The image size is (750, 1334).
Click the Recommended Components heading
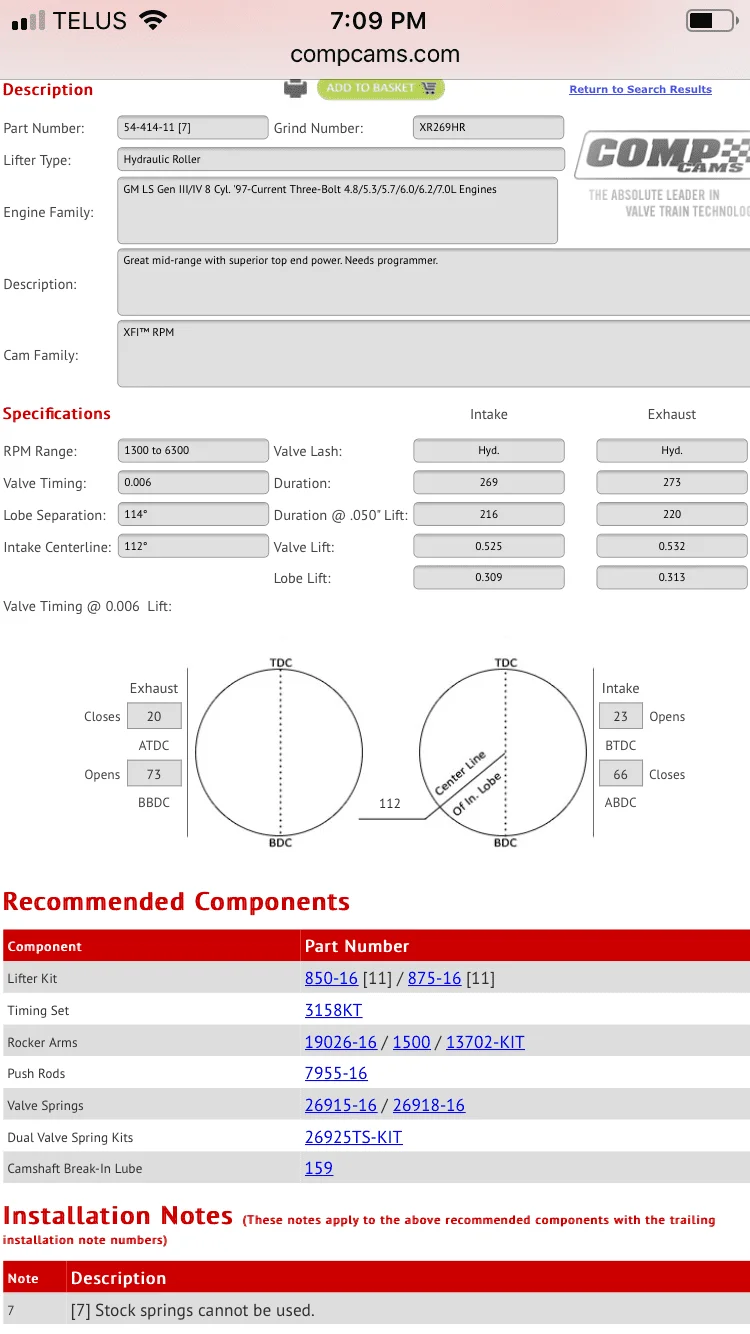pos(176,901)
